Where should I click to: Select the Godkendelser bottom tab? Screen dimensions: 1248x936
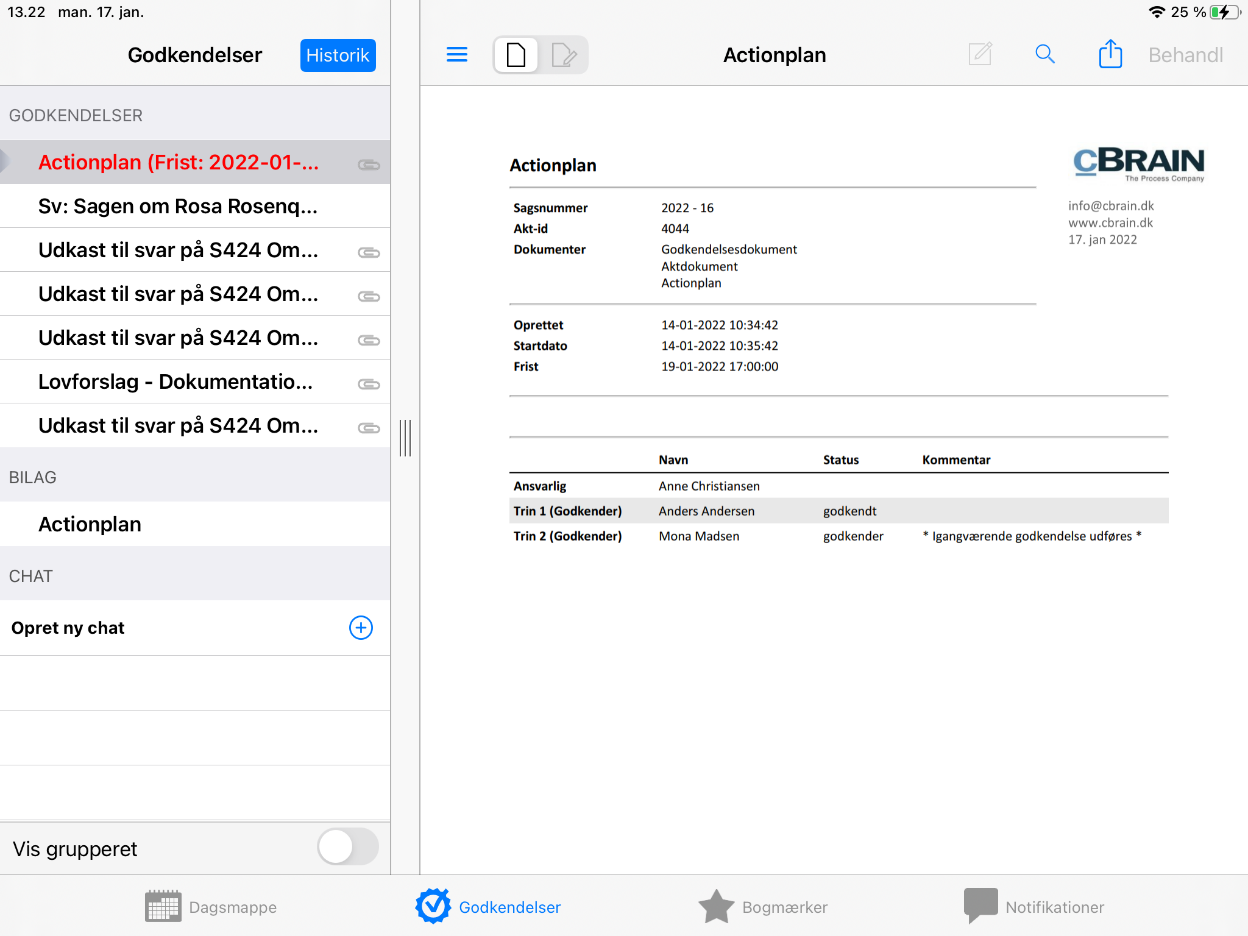pyautogui.click(x=488, y=907)
